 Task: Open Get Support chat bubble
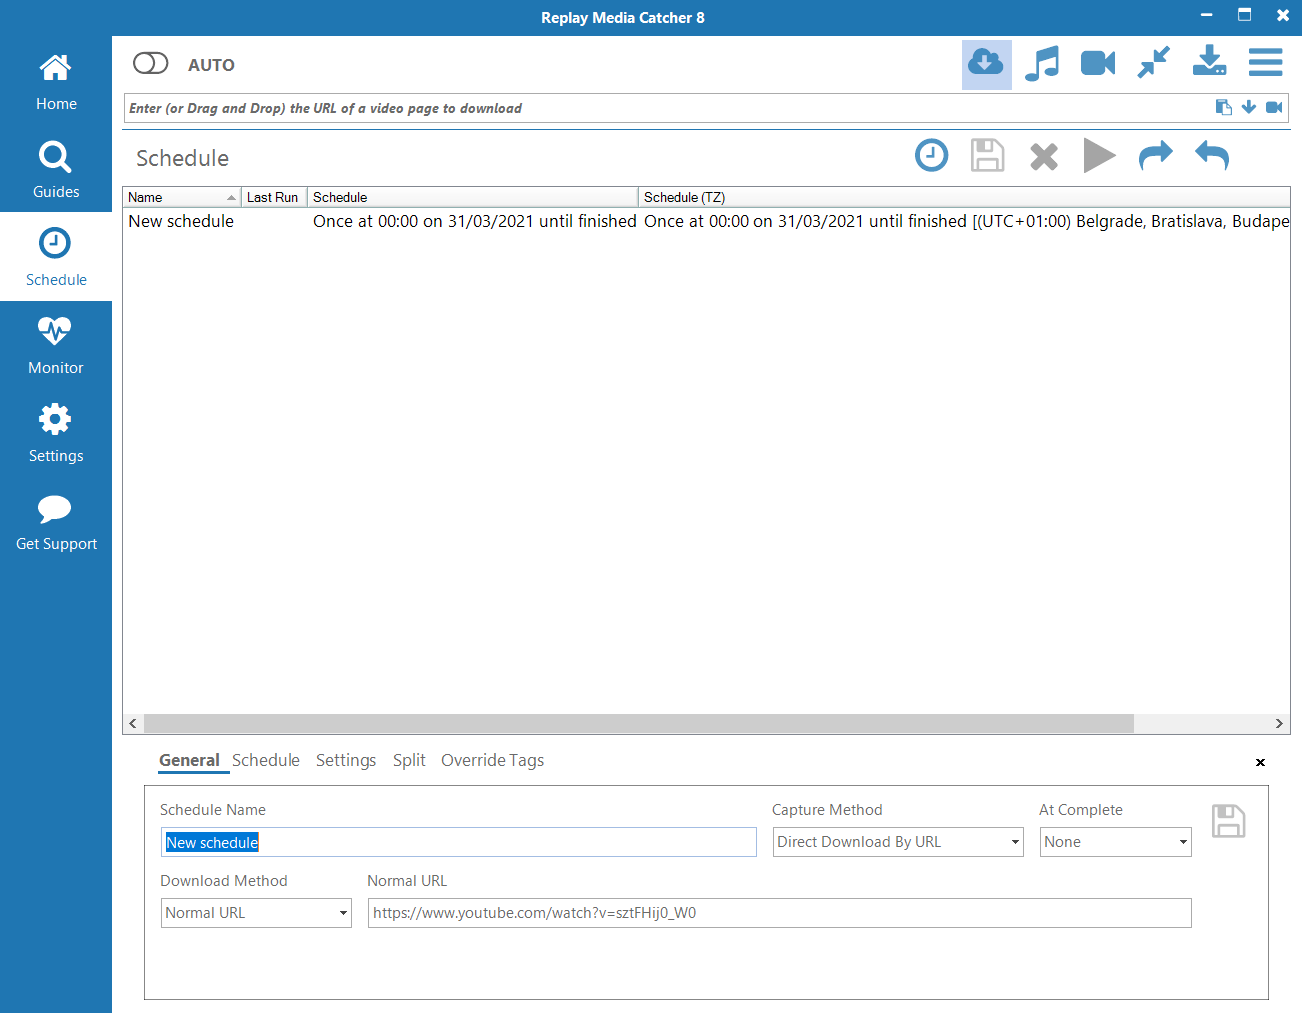point(56,521)
